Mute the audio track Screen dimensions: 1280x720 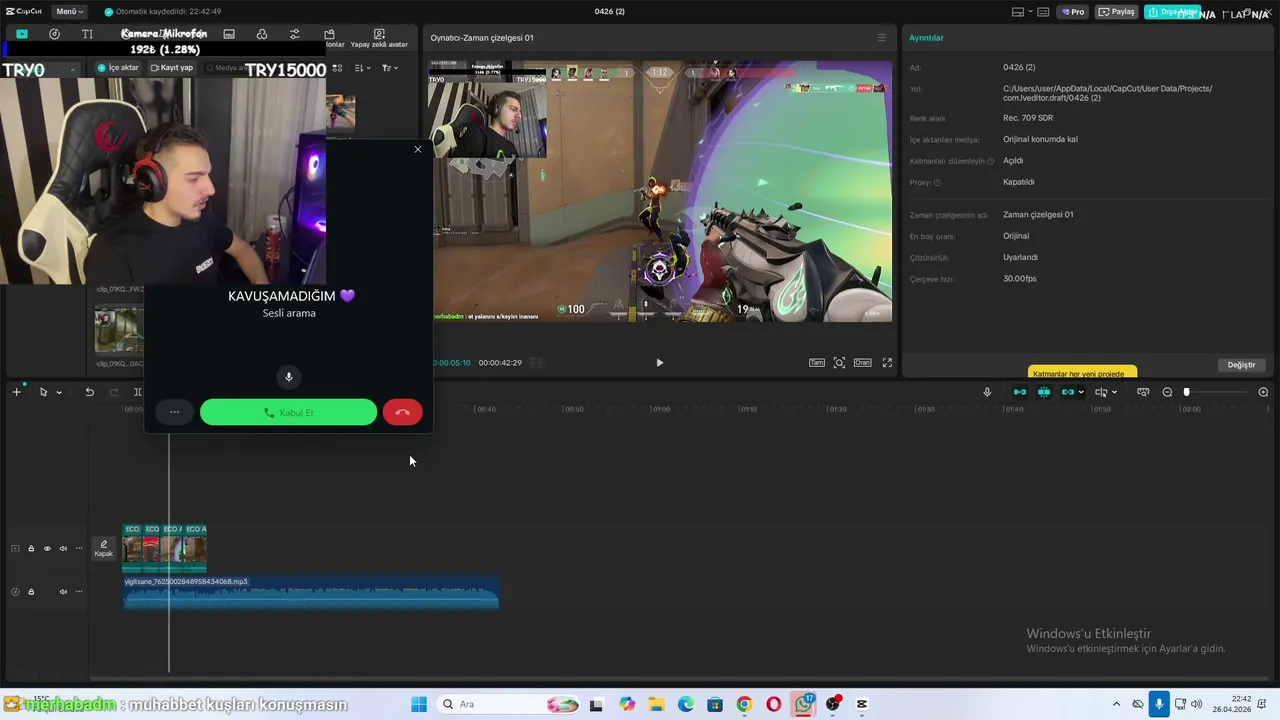click(x=63, y=591)
